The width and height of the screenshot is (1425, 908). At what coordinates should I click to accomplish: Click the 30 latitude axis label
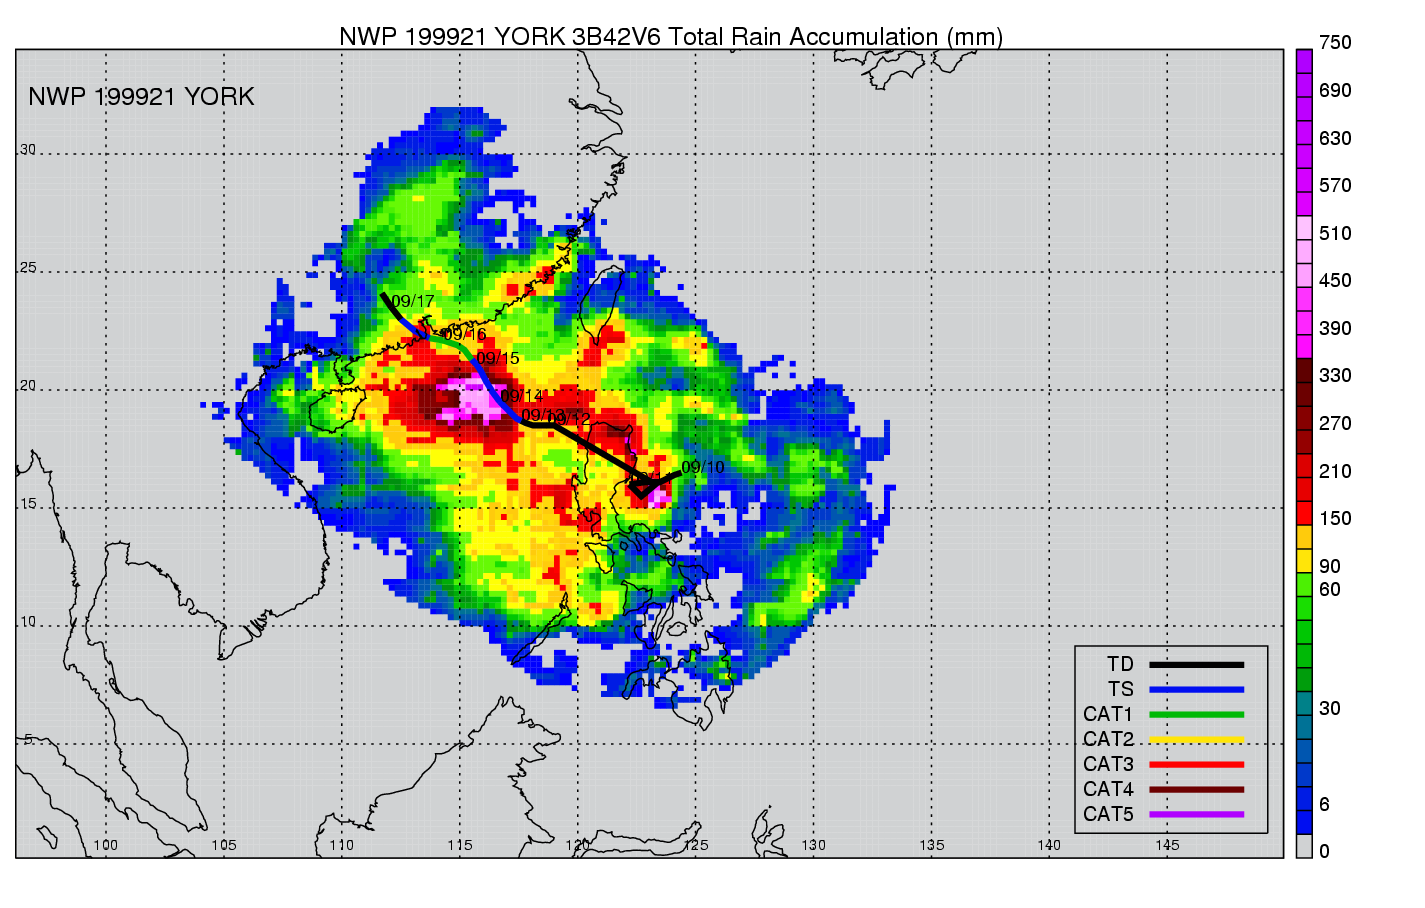[x=28, y=150]
